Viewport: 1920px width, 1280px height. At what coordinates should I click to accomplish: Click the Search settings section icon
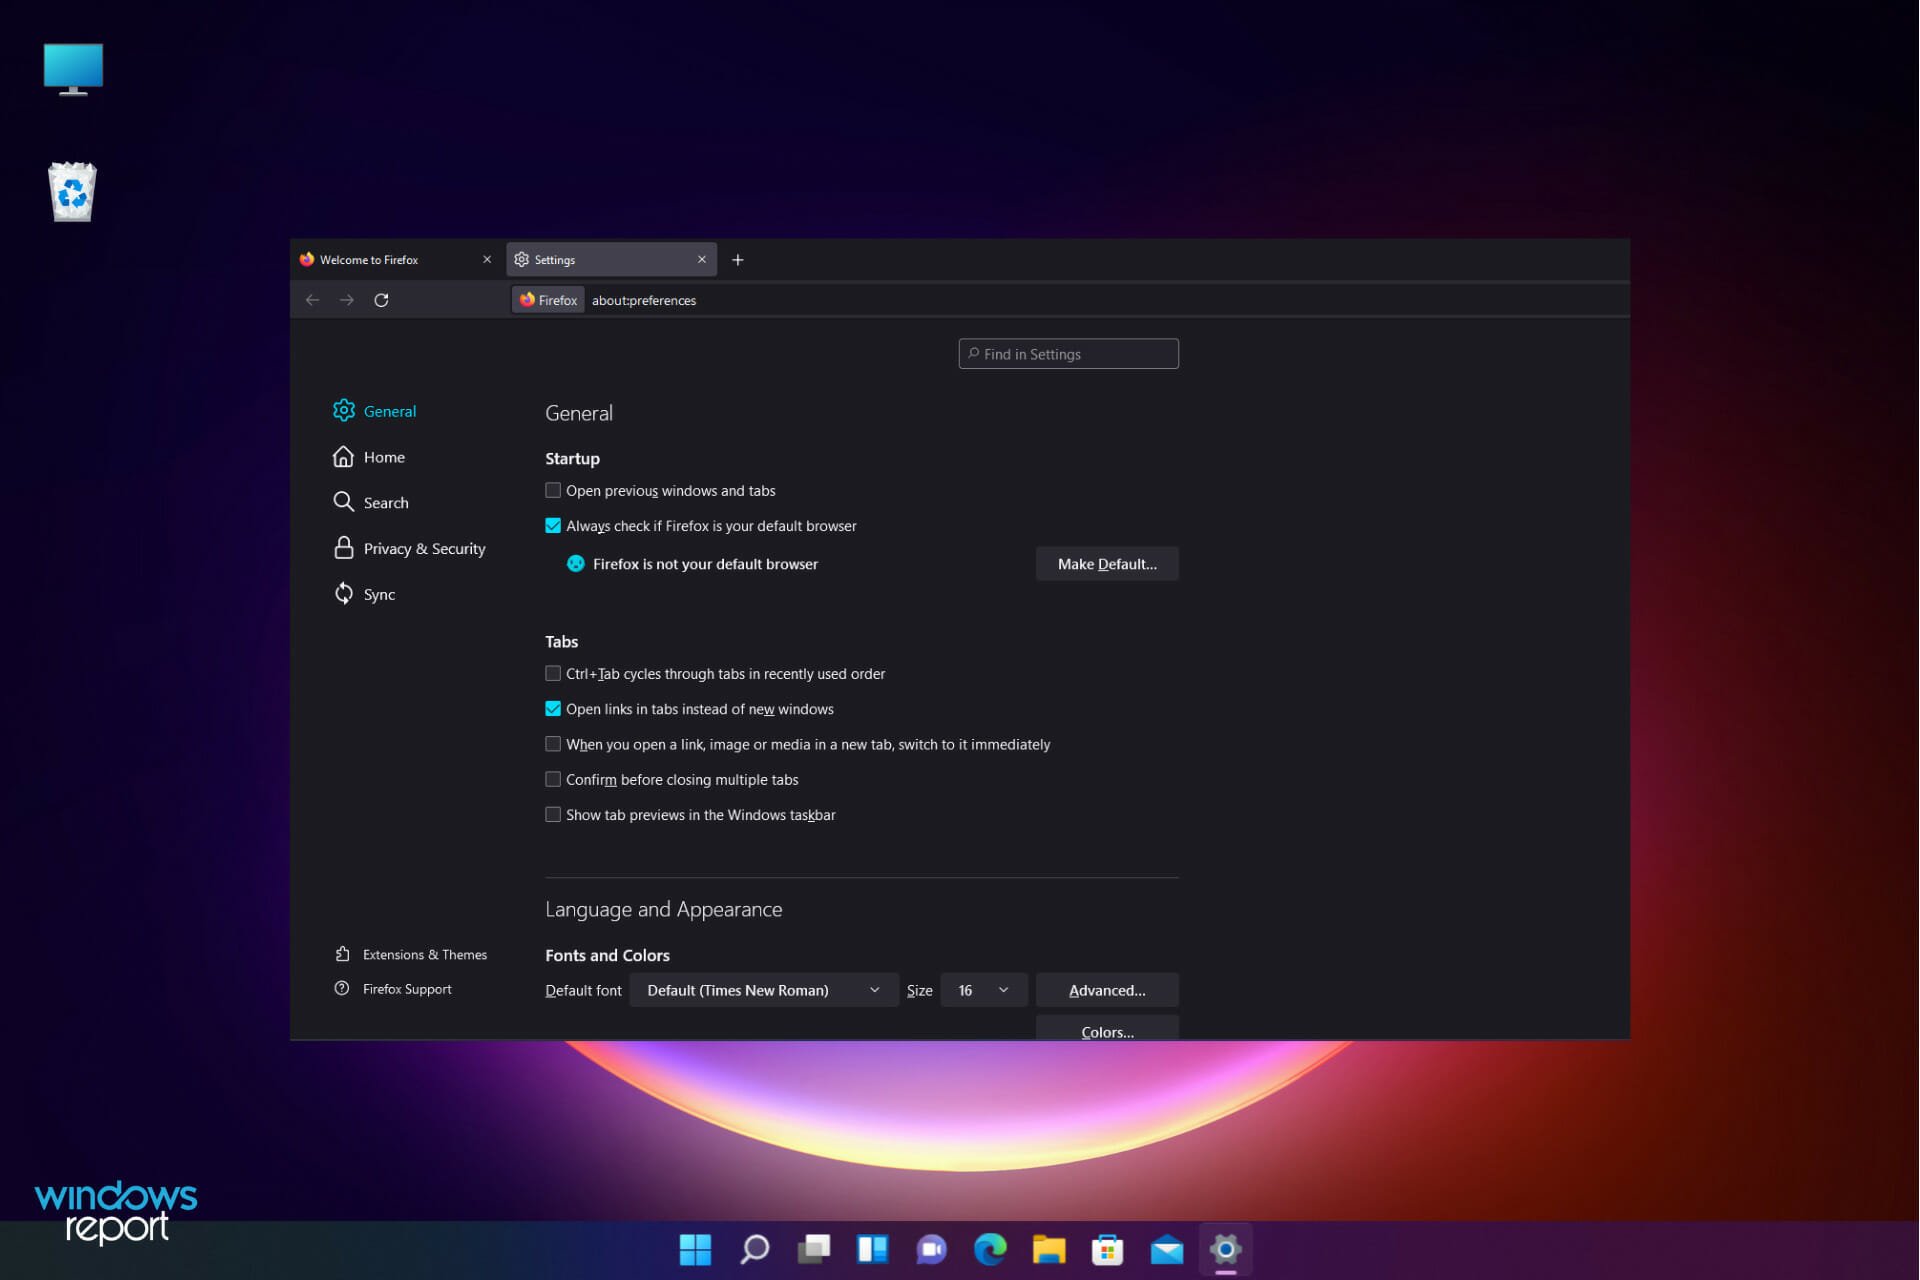coord(343,501)
